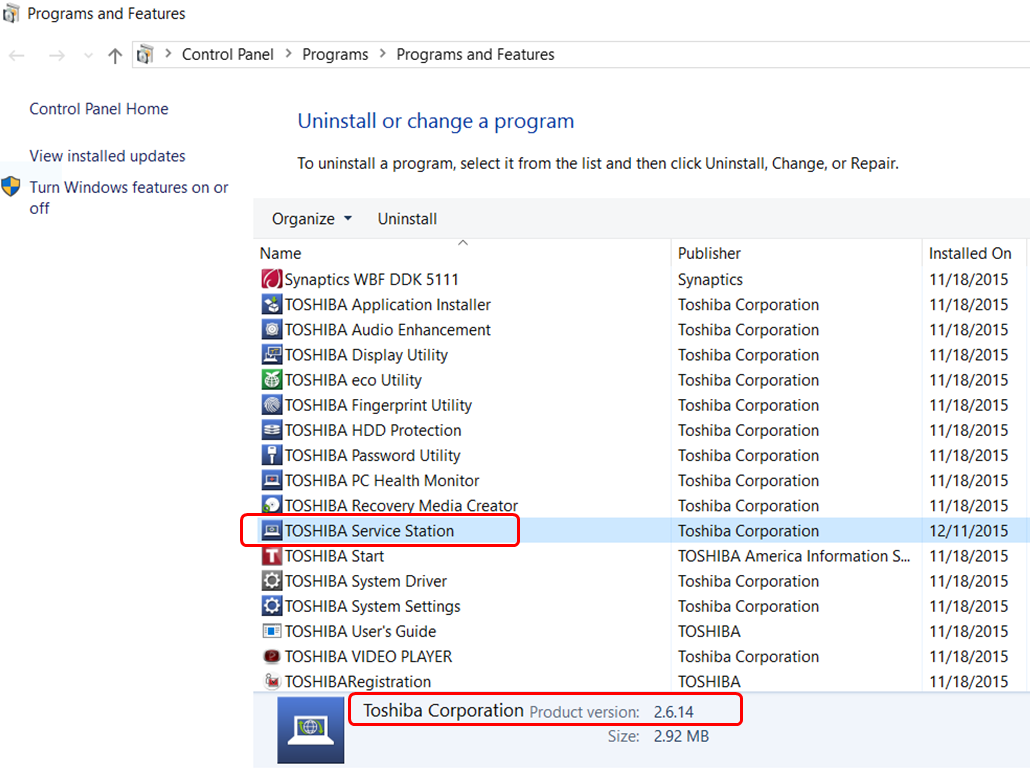Click the Uninstall toolbar button
1030x770 pixels.
pyautogui.click(x=407, y=219)
